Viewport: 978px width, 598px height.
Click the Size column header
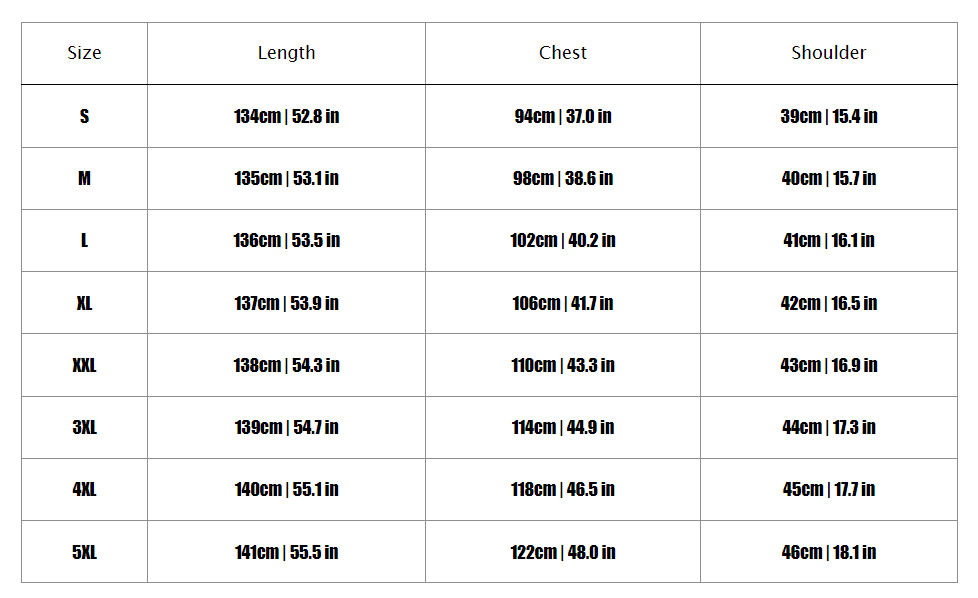pos(84,53)
